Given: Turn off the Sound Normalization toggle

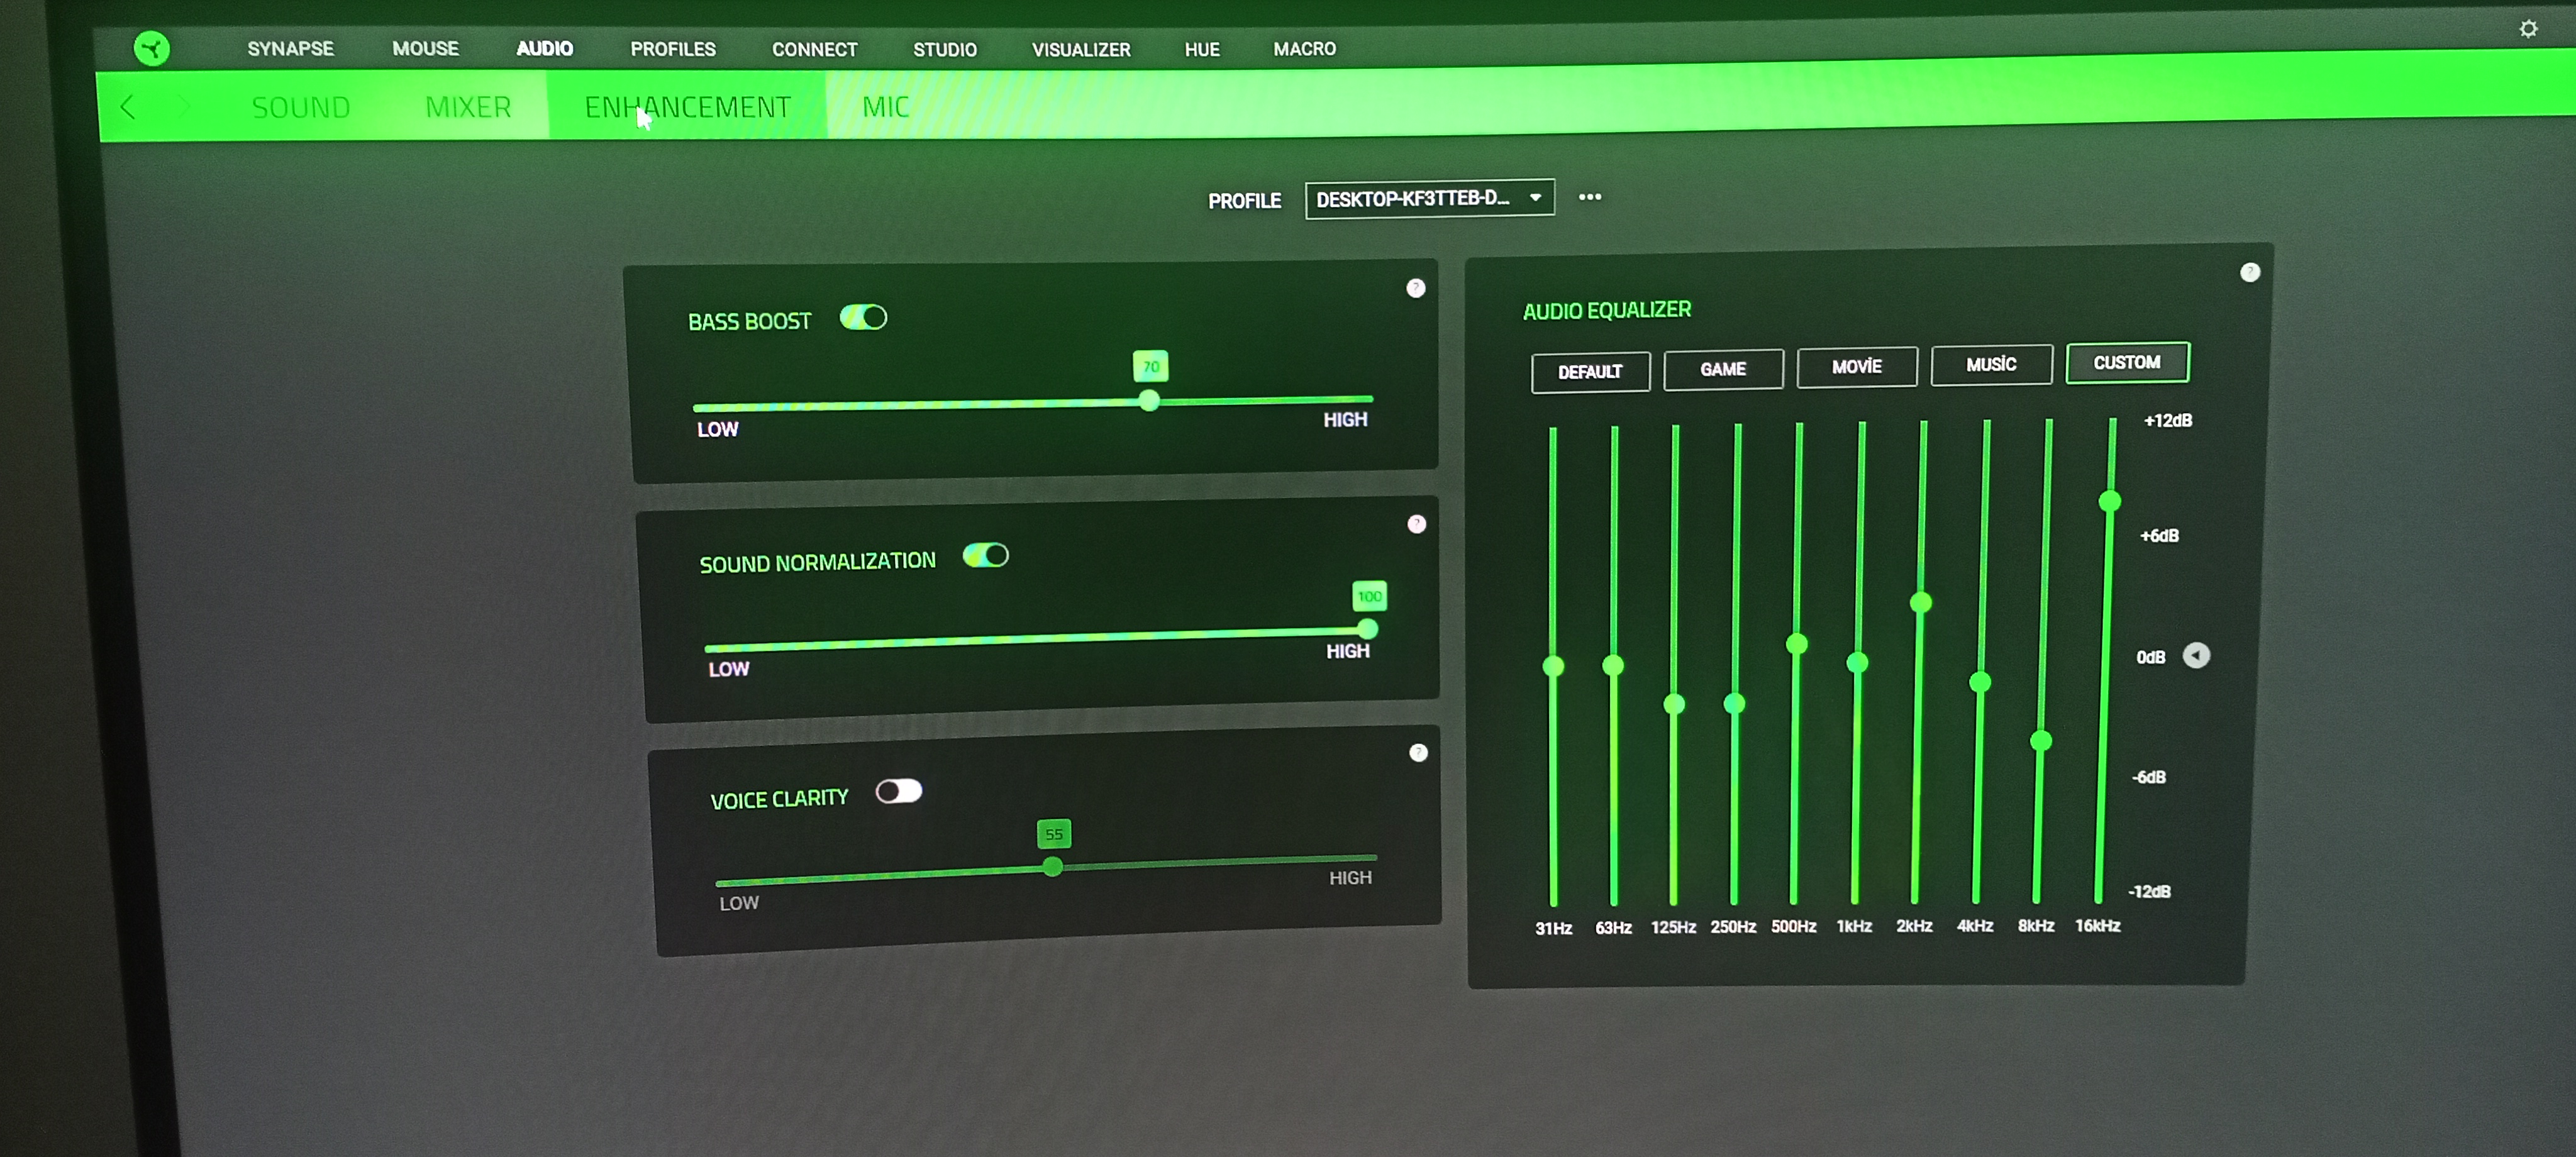Looking at the screenshot, I should pyautogui.click(x=985, y=555).
